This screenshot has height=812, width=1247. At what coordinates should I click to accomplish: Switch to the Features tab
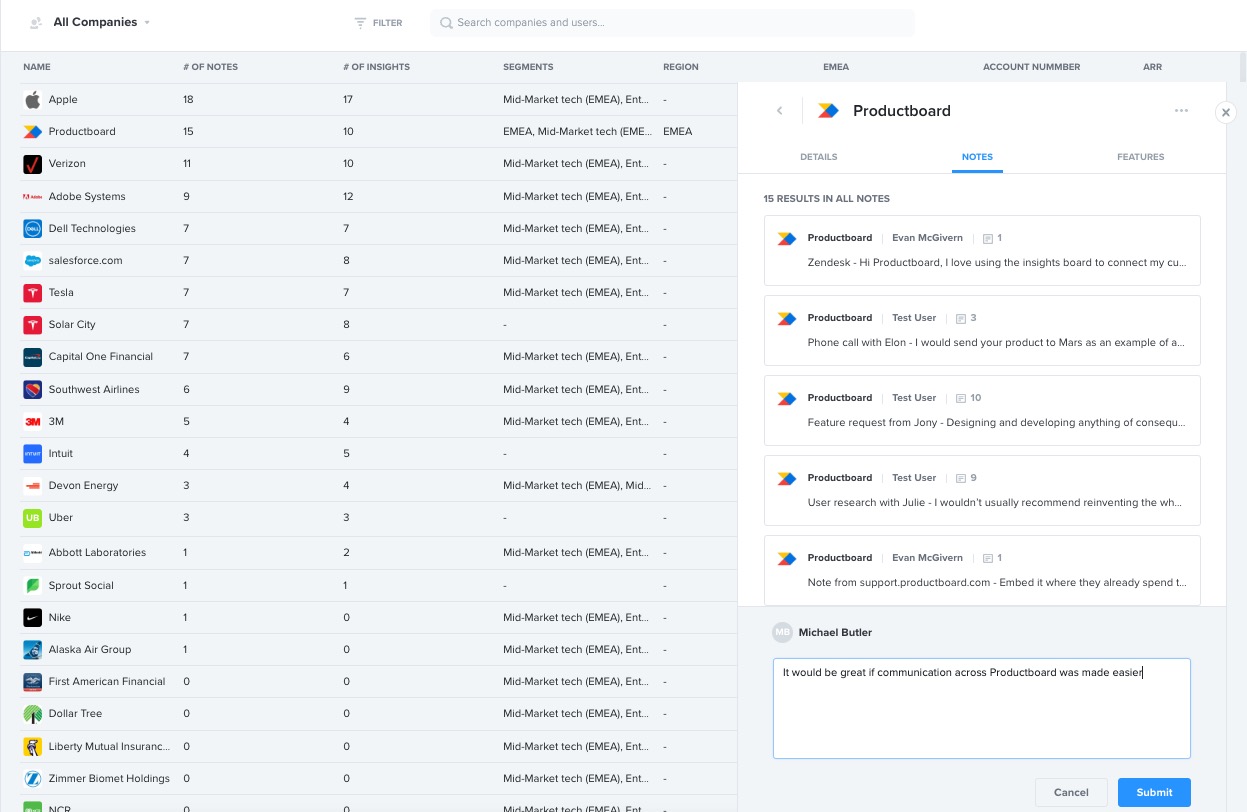click(x=1140, y=157)
